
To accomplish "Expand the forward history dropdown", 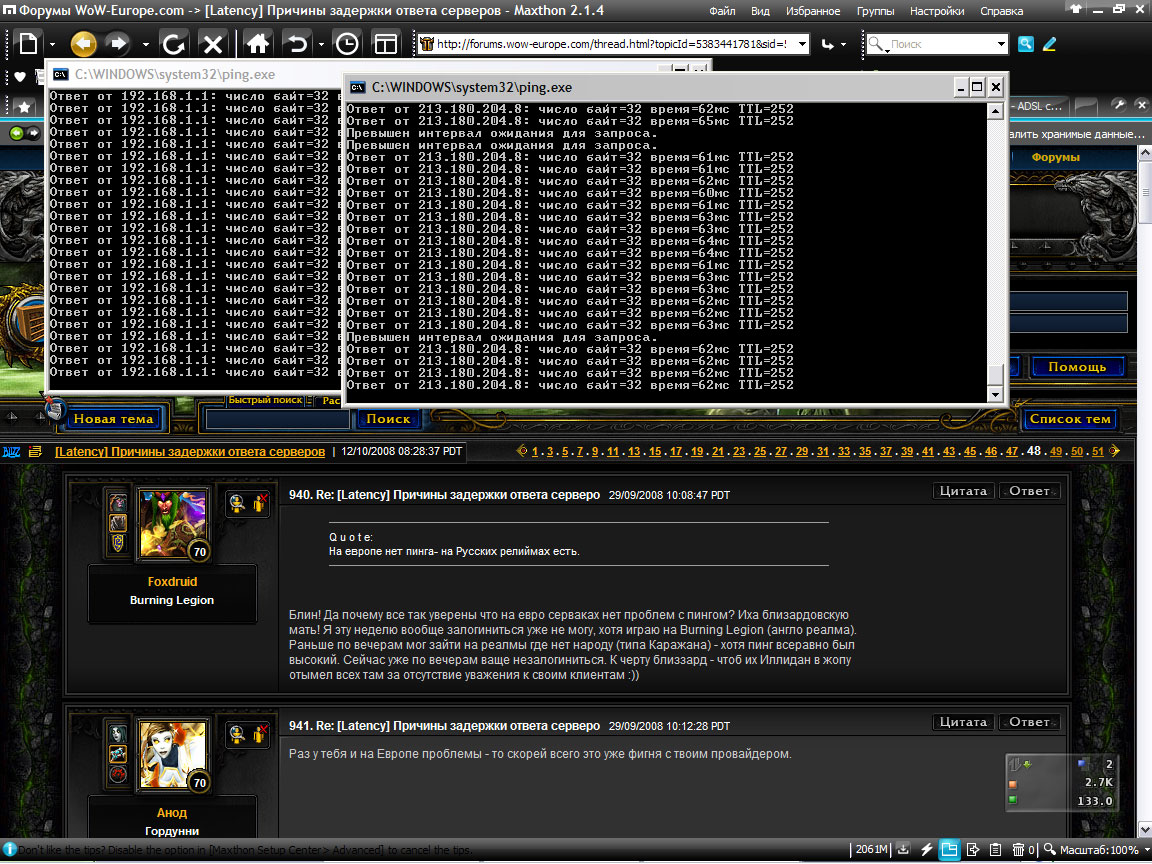I will [145, 45].
